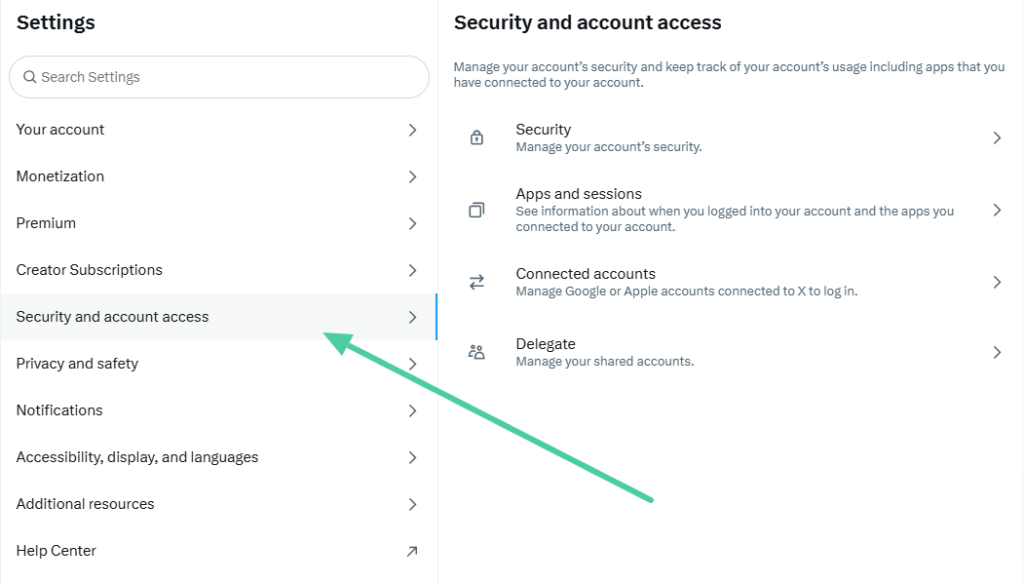The height and width of the screenshot is (584, 1024).
Task: Click the Connected accounts row chevron
Action: 997,282
